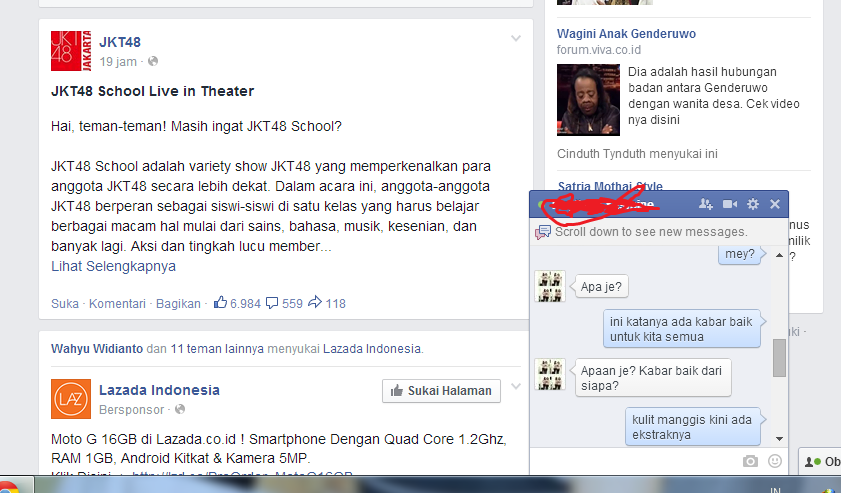
Task: Open the emoticon picker smiley icon
Action: [x=775, y=461]
